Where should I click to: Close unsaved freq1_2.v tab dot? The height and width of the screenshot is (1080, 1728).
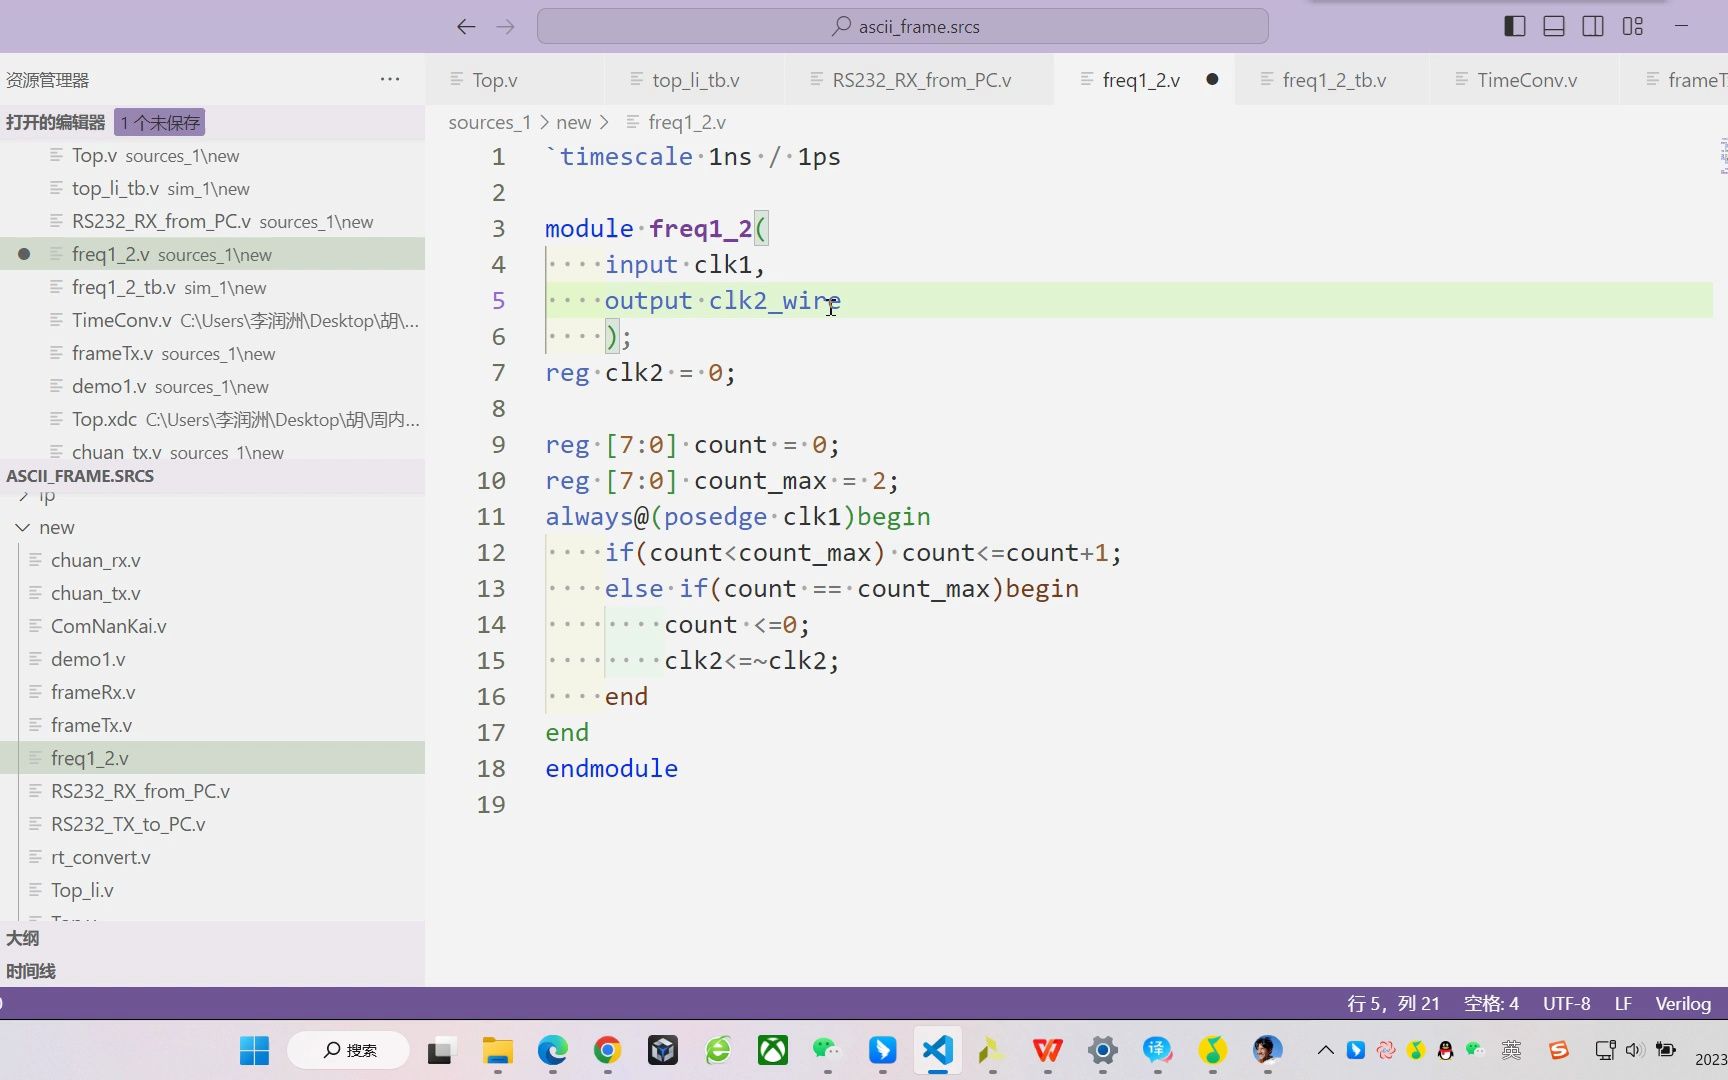point(1212,79)
